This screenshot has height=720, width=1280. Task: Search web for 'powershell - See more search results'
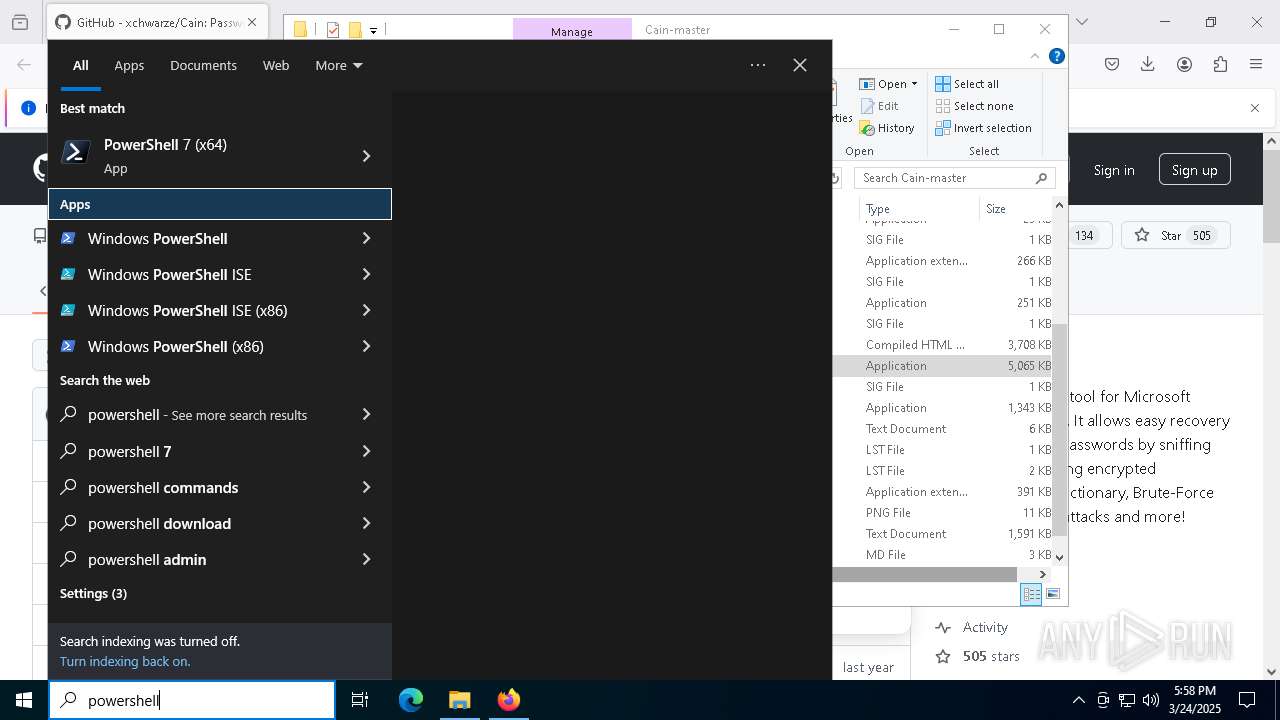pos(195,414)
